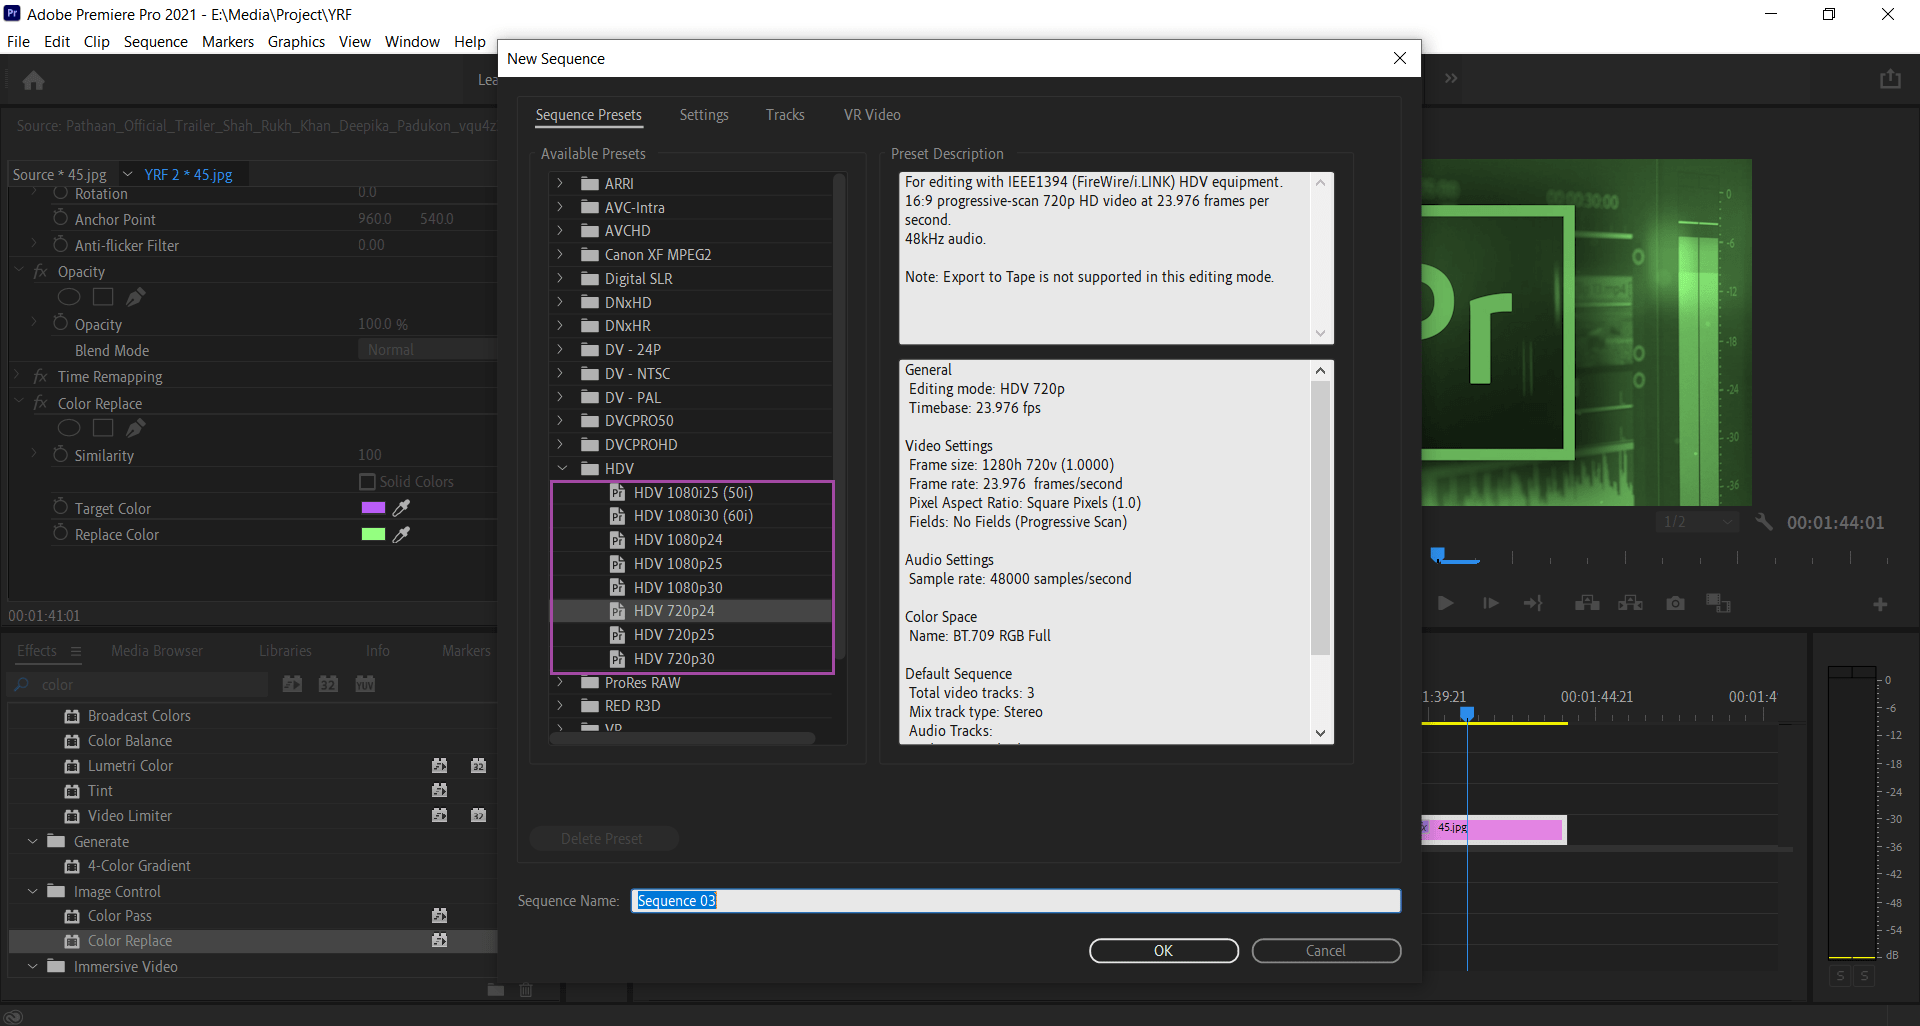Open the Effects panel hamburger menu
The height and width of the screenshot is (1026, 1920).
click(75, 651)
